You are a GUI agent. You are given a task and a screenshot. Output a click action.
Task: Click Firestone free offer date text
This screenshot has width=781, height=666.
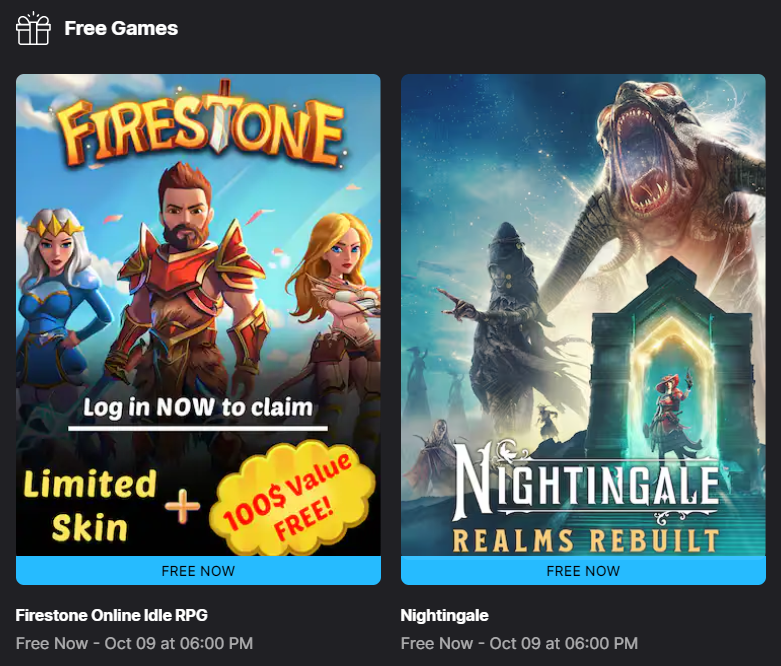[x=134, y=643]
